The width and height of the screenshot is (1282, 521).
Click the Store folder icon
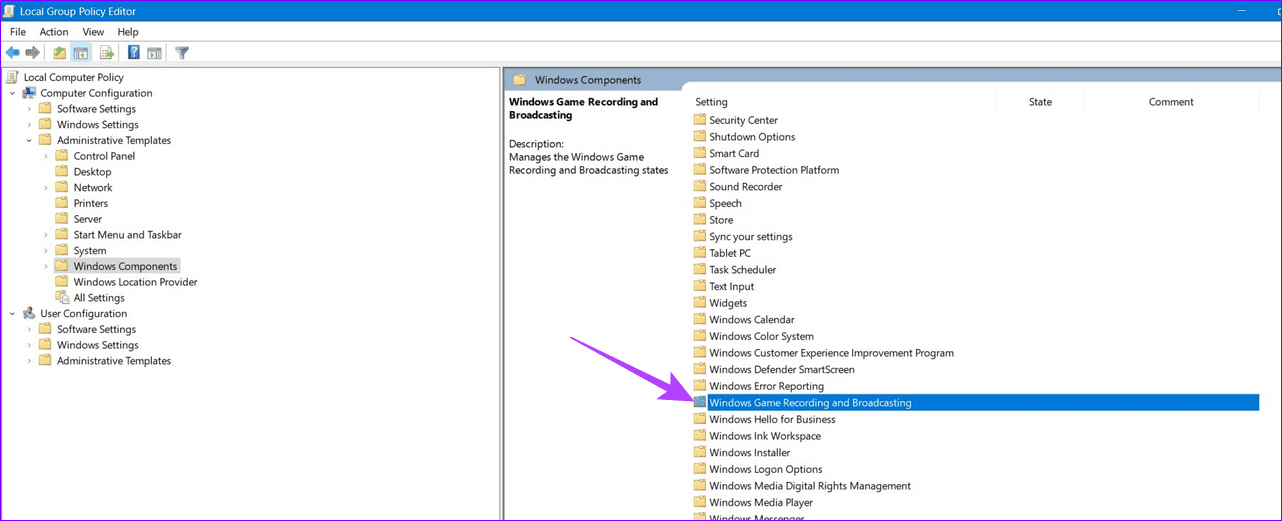tap(700, 220)
